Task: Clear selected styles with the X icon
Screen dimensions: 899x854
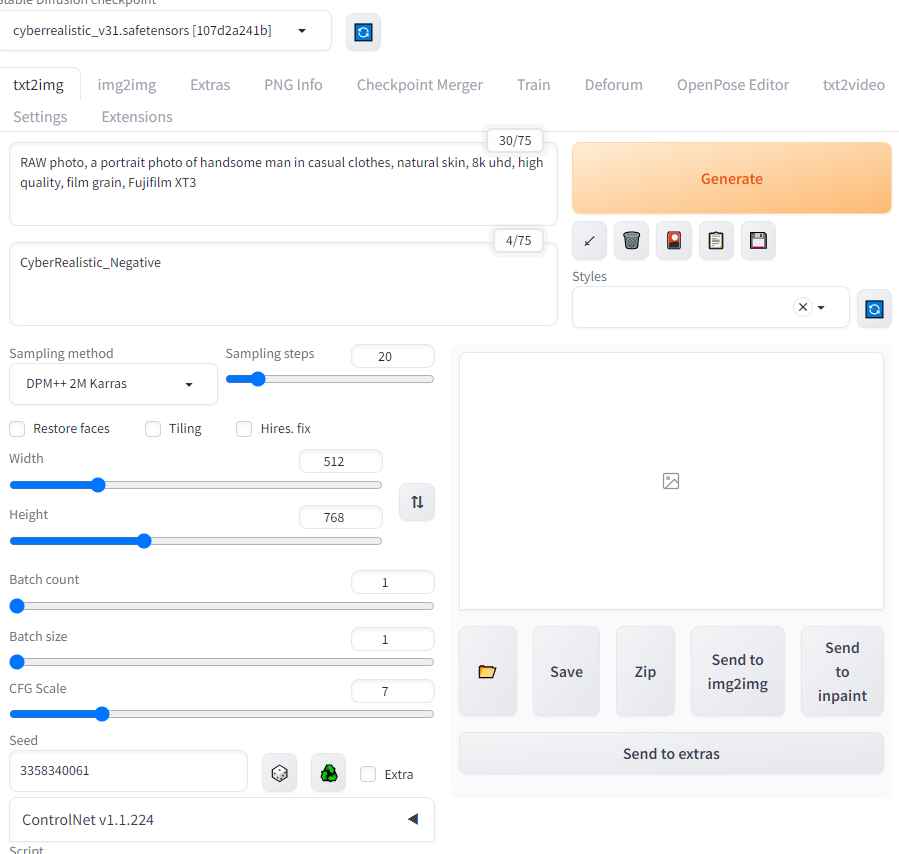Action: tap(803, 307)
